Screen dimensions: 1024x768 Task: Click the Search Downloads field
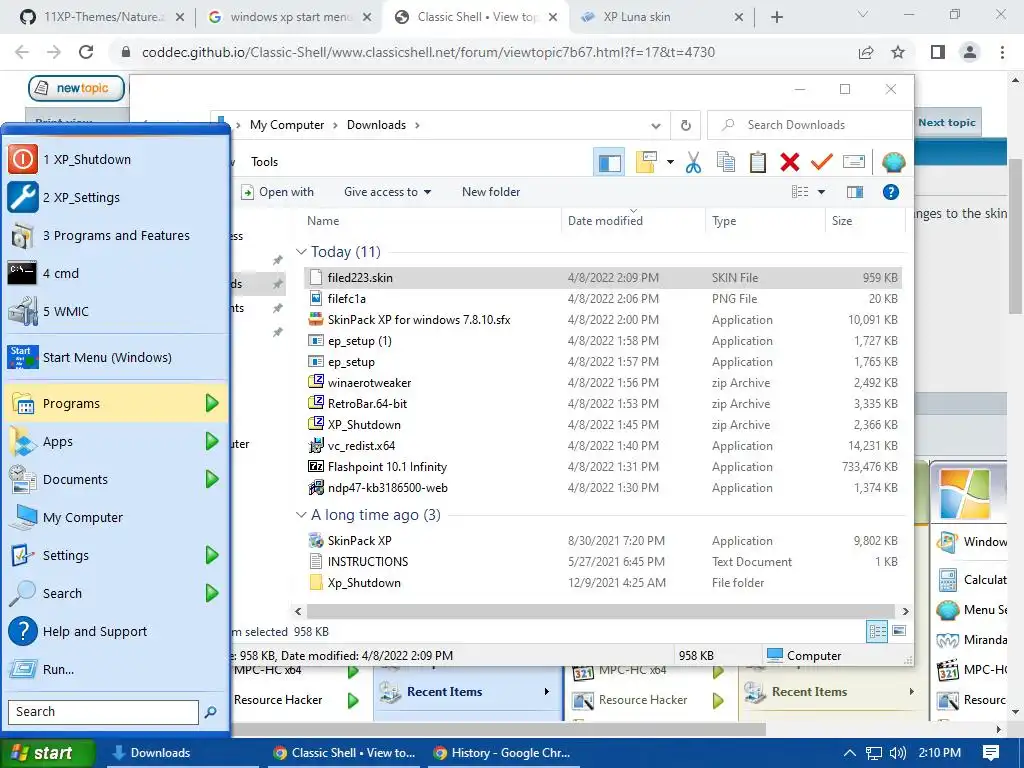(808, 125)
